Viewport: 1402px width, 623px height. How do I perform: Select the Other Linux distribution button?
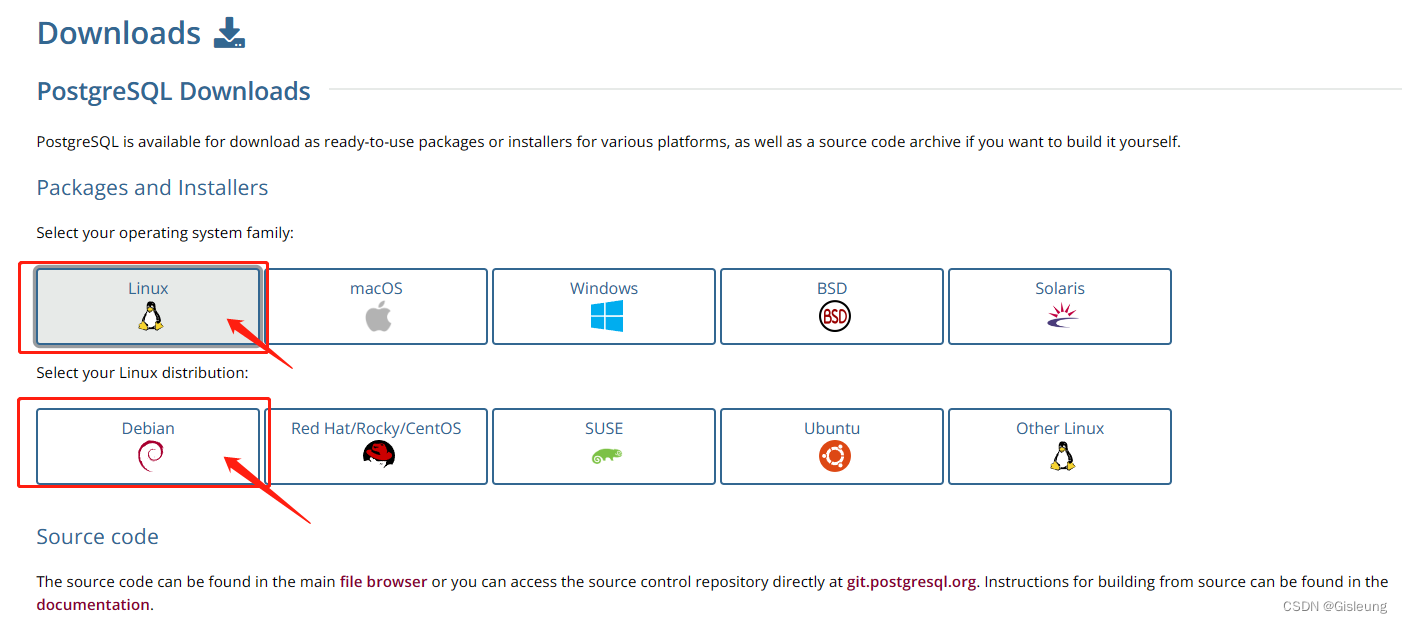(1060, 446)
